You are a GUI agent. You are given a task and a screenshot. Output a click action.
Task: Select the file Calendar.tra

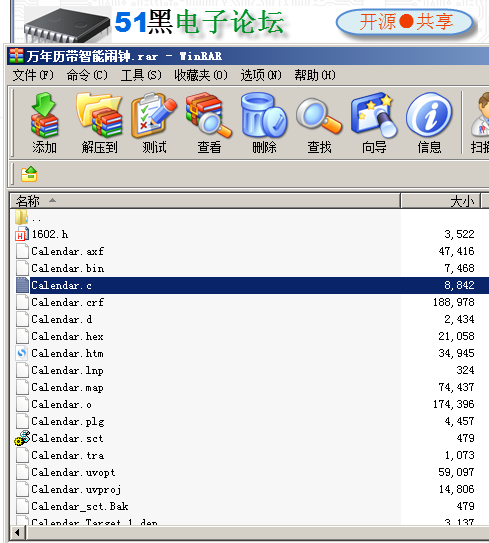tap(68, 455)
